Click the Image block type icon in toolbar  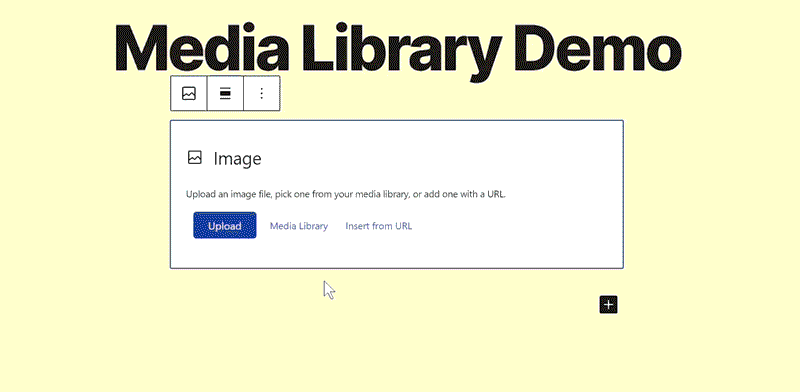click(189, 93)
